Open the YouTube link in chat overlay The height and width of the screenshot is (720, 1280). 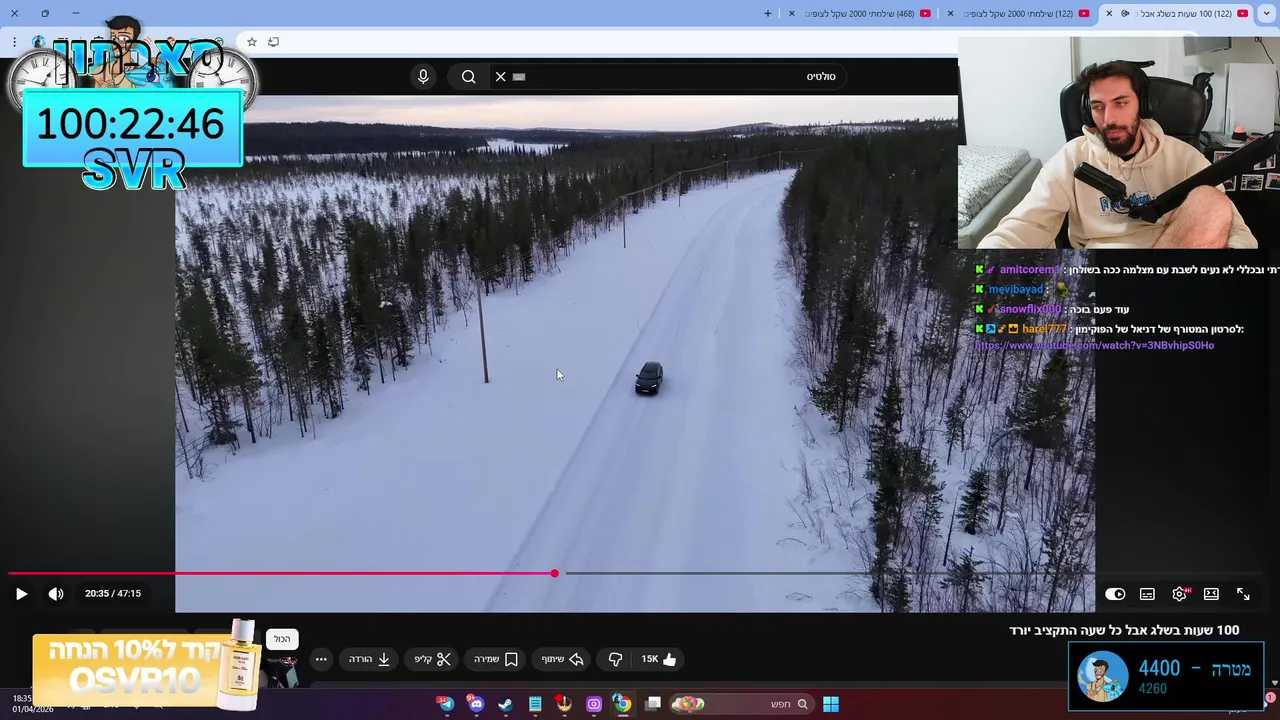coord(1094,346)
